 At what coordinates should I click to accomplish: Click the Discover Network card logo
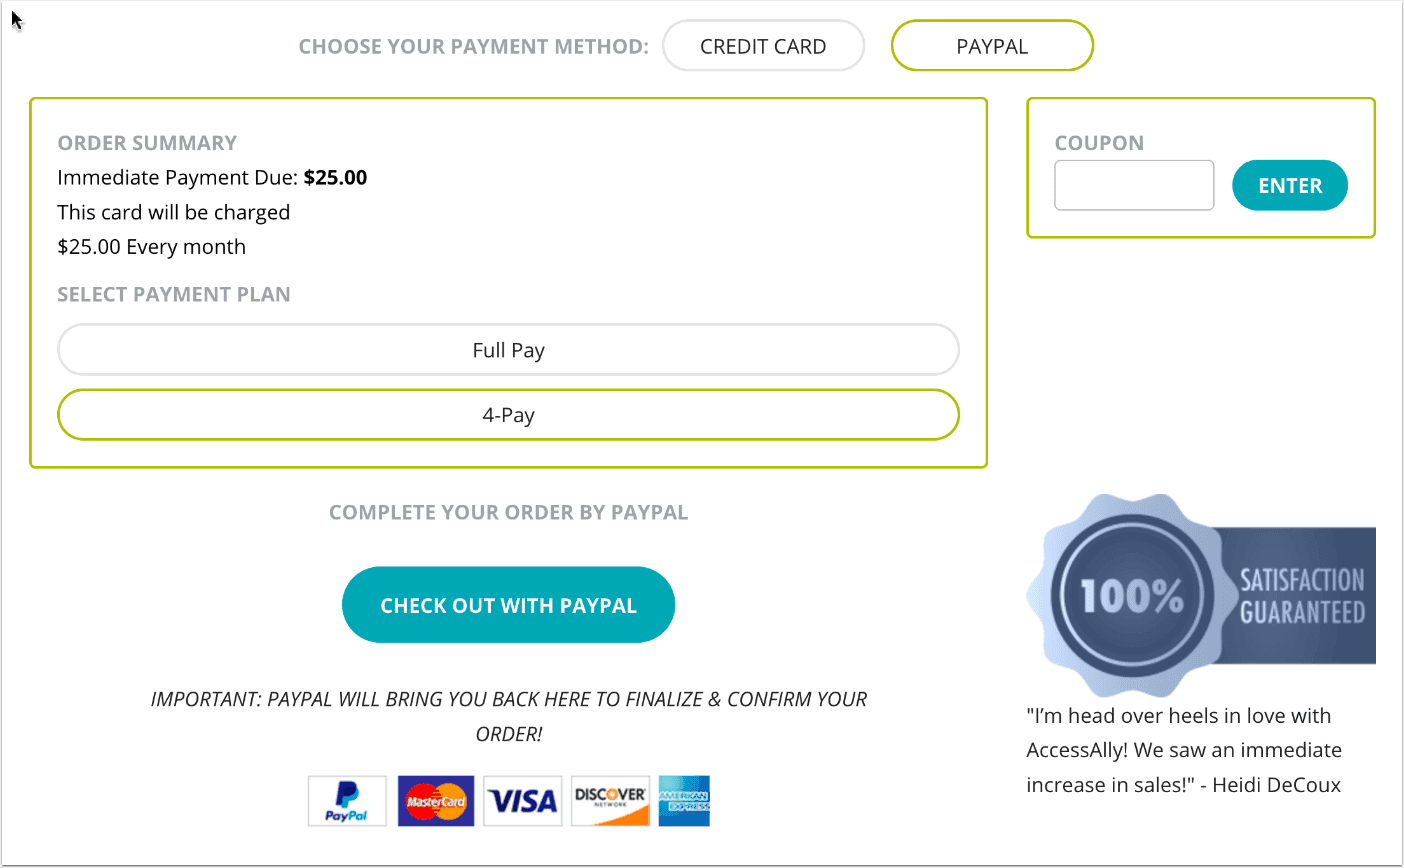tap(610, 801)
